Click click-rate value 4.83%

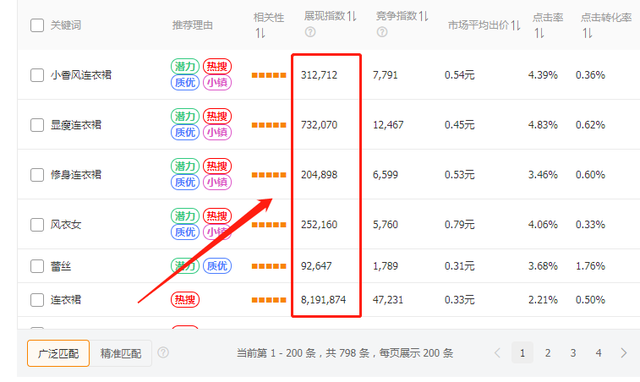tap(543, 125)
